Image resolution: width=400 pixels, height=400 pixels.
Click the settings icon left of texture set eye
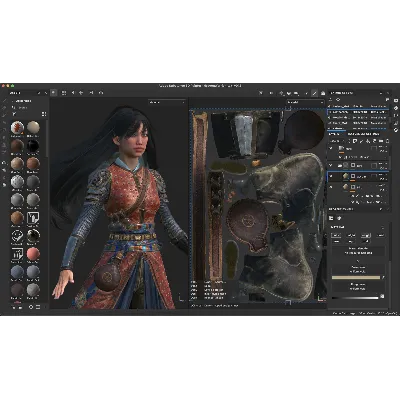click(x=331, y=100)
